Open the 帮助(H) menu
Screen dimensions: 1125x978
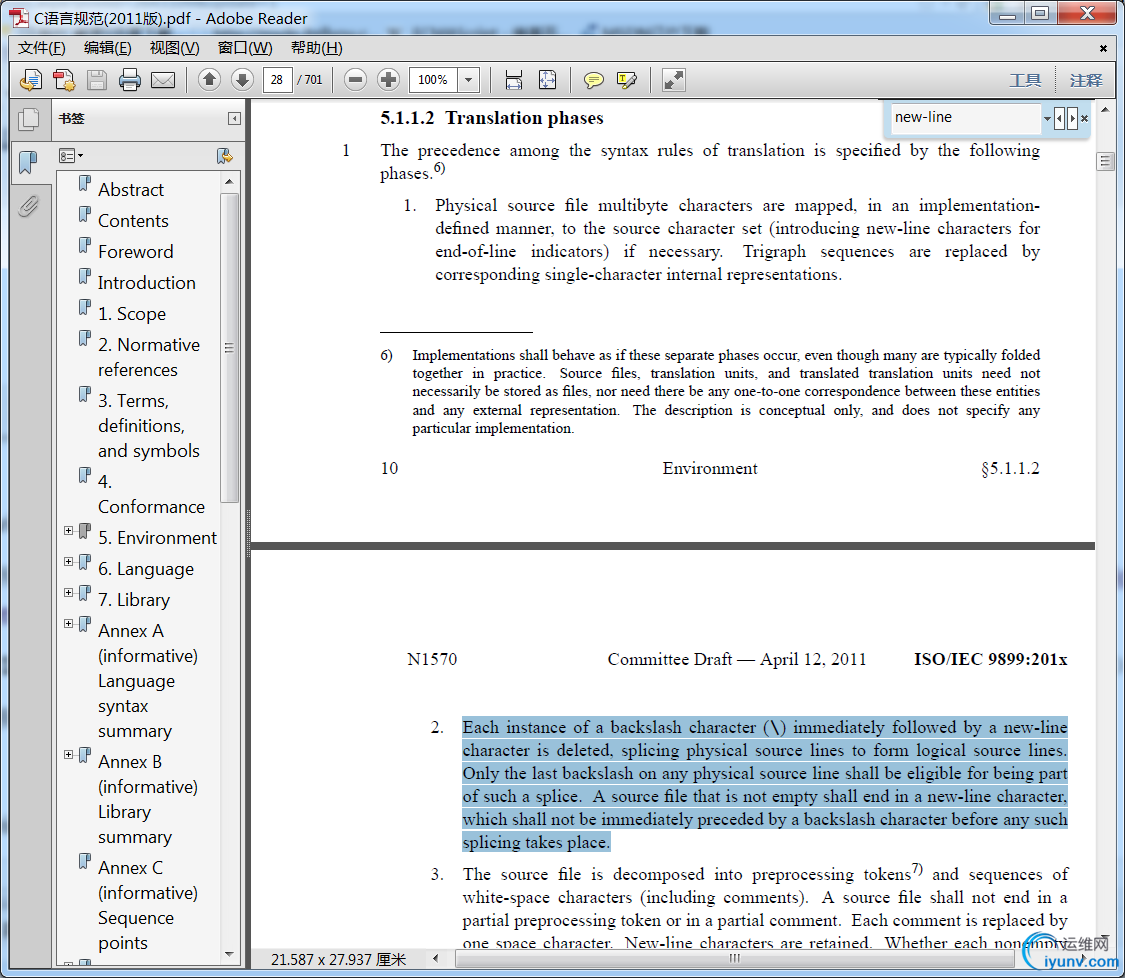point(316,48)
